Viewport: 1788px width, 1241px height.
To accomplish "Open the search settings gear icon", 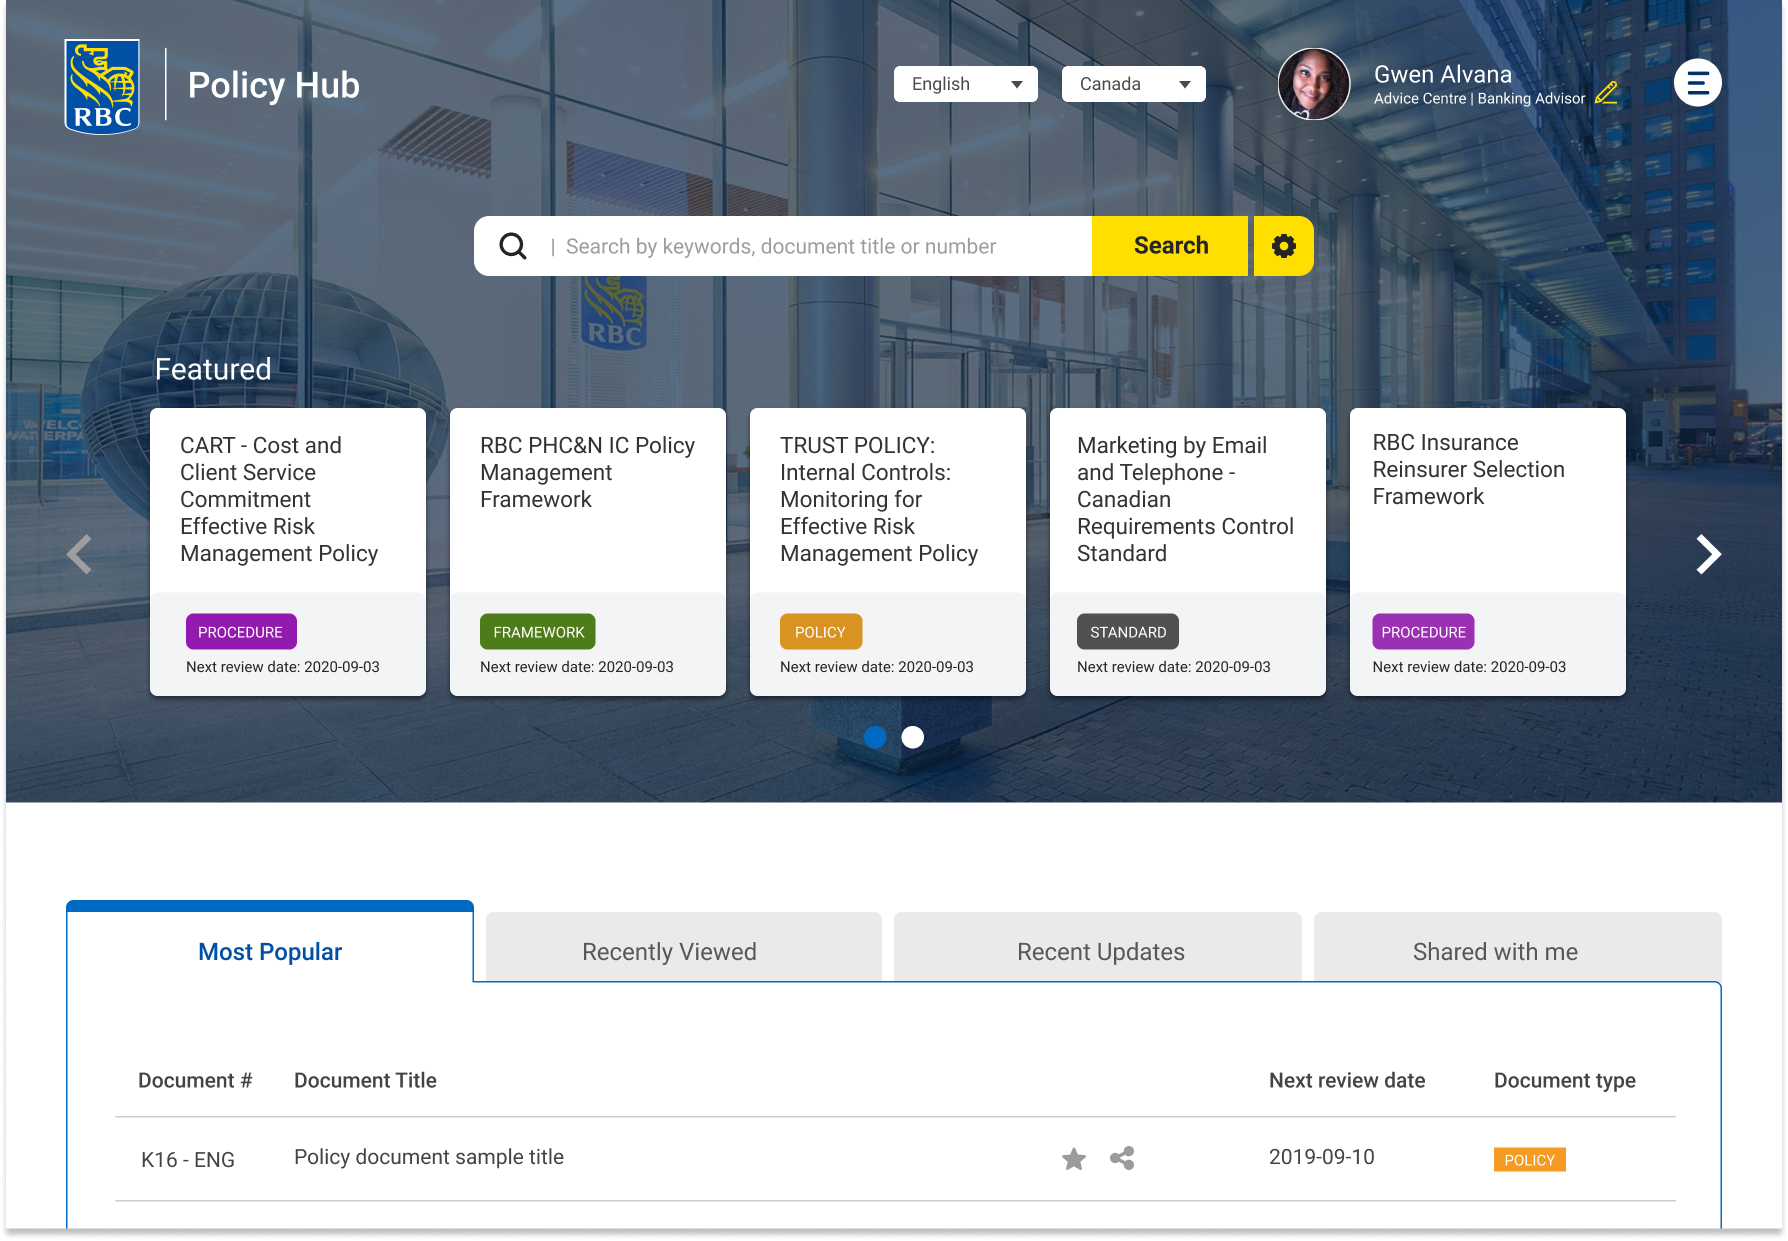I will [x=1284, y=245].
